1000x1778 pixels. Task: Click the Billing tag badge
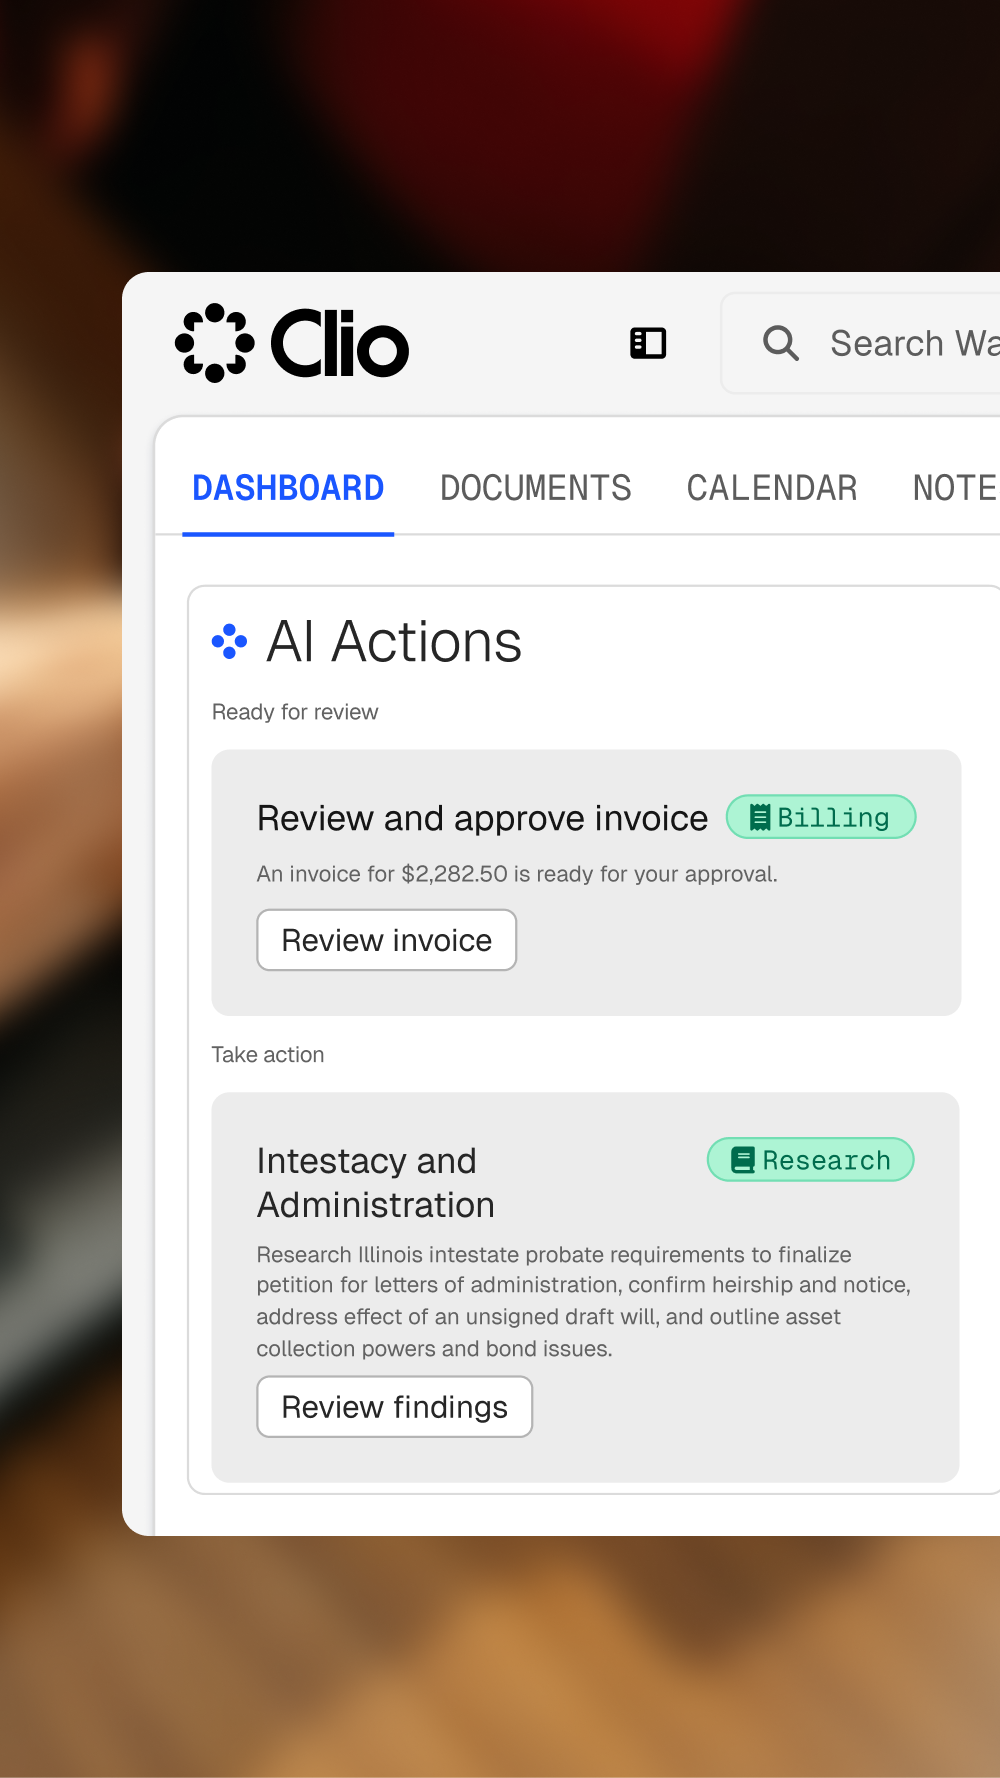821,817
